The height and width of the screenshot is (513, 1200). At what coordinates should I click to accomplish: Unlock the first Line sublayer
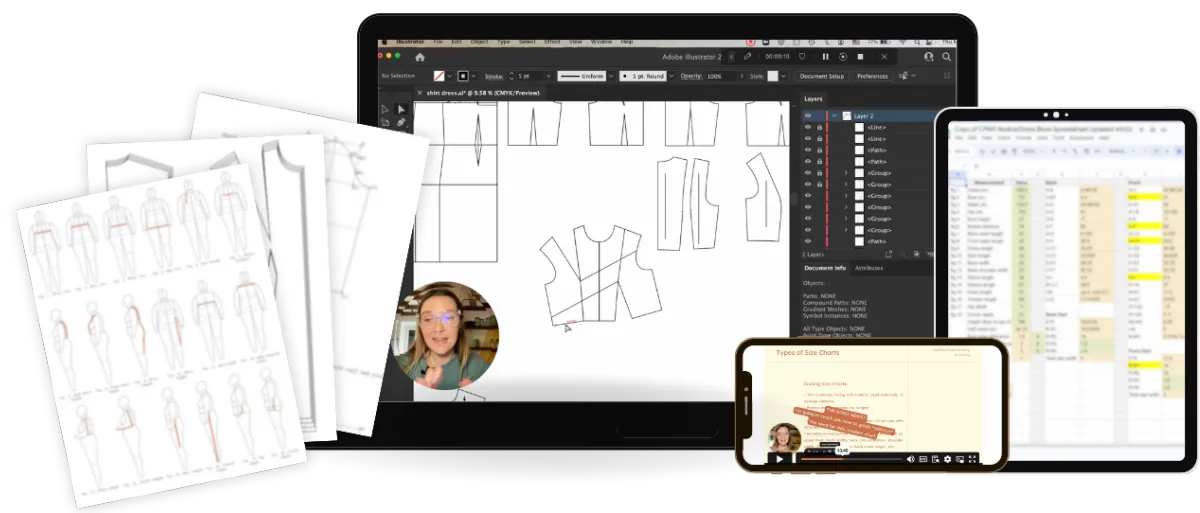pyautogui.click(x=820, y=128)
